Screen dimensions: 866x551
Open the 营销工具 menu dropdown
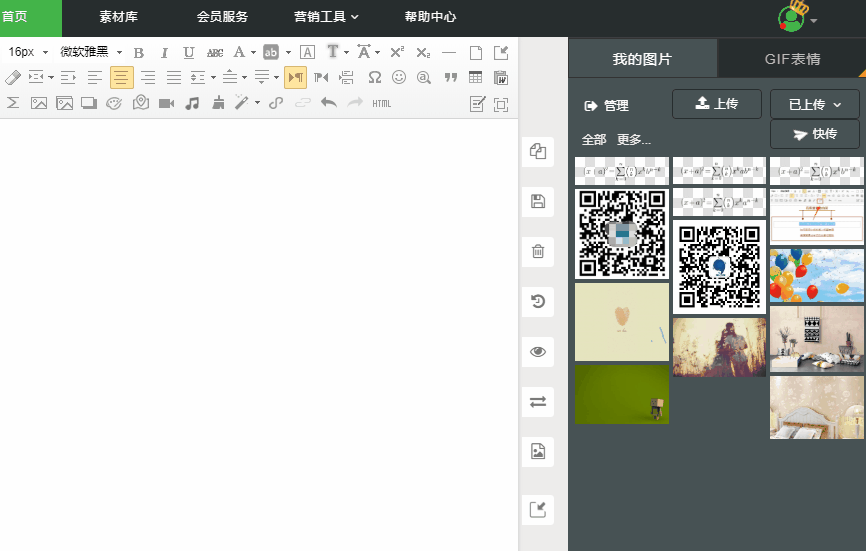326,17
